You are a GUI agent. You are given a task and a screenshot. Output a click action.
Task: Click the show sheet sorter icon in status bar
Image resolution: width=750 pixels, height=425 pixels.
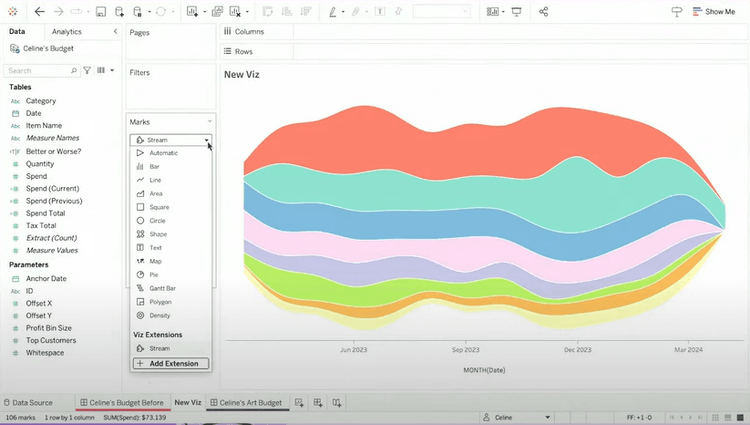point(716,417)
